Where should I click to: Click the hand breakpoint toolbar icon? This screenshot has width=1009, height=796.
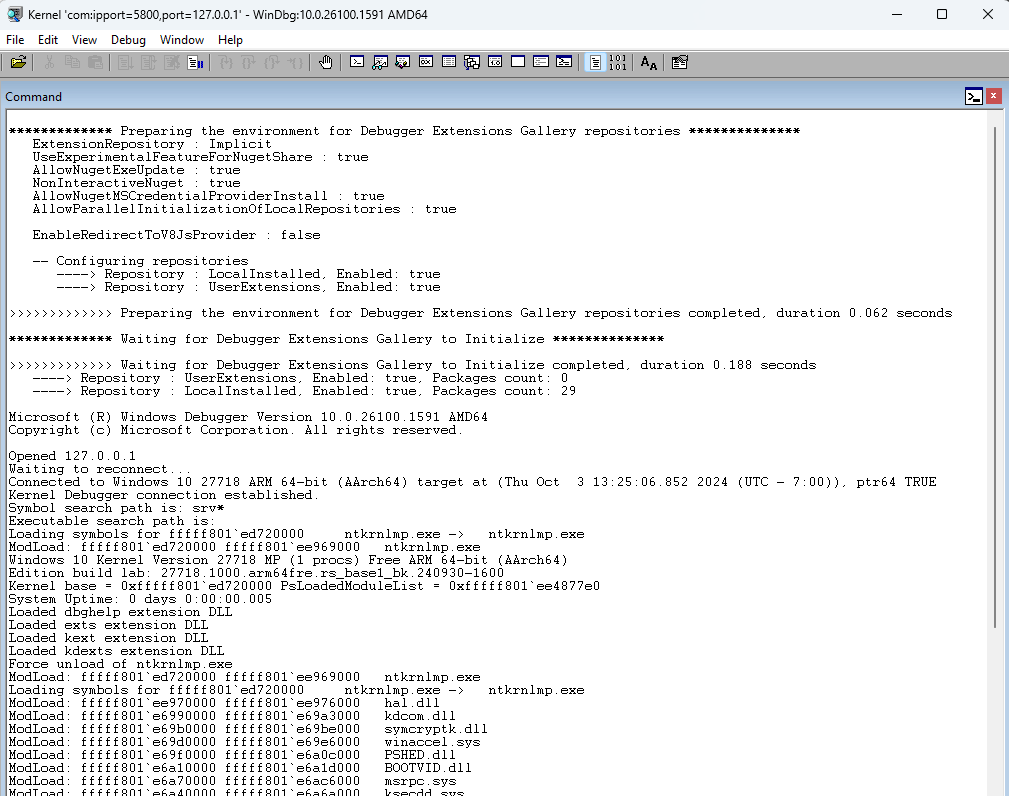coord(326,62)
